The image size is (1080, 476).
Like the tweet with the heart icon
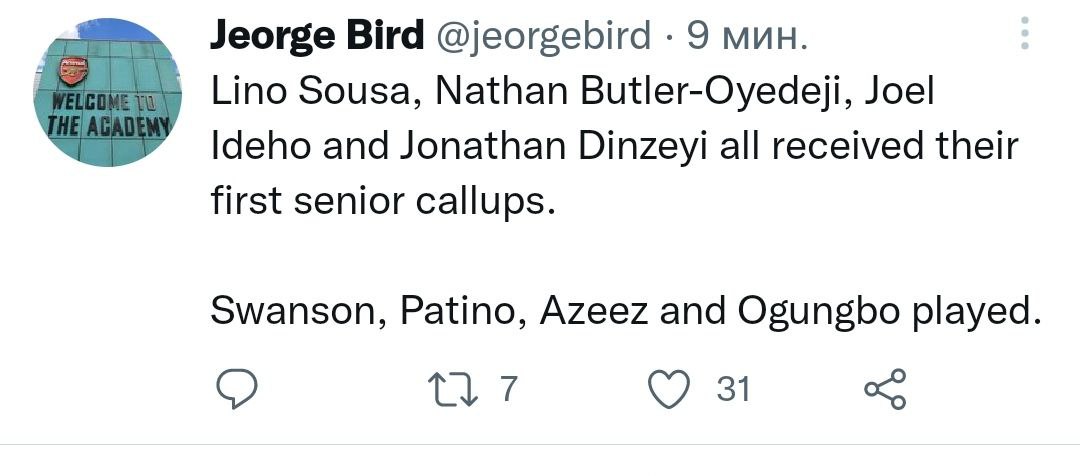coord(671,389)
